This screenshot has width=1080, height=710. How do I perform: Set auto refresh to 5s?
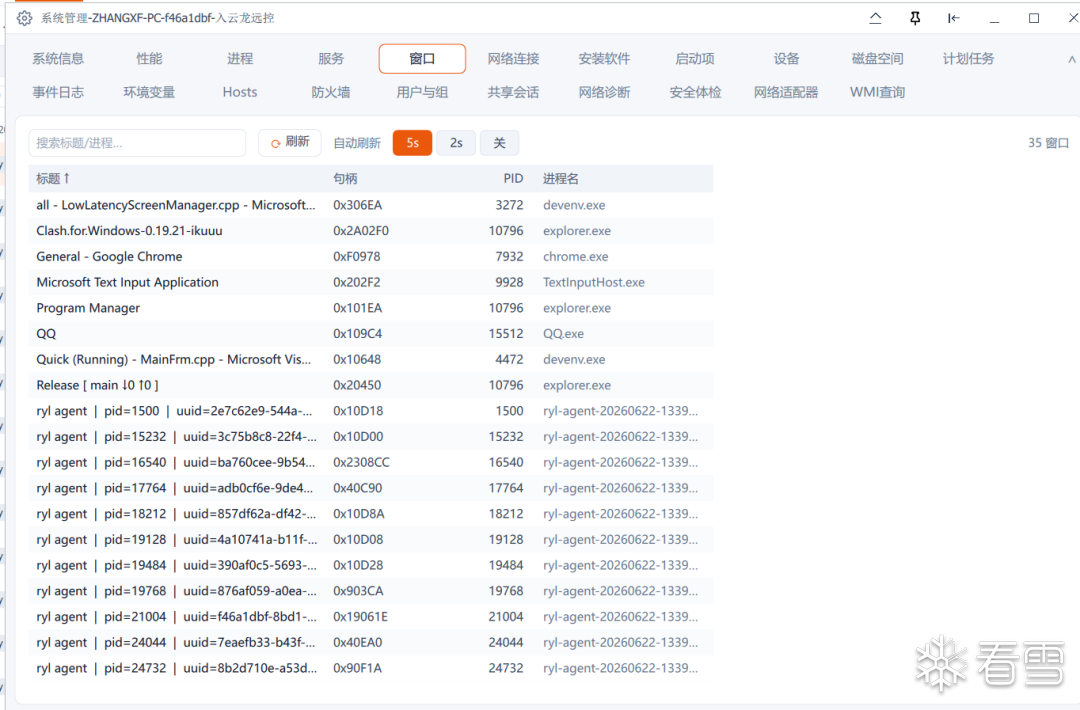tap(412, 143)
